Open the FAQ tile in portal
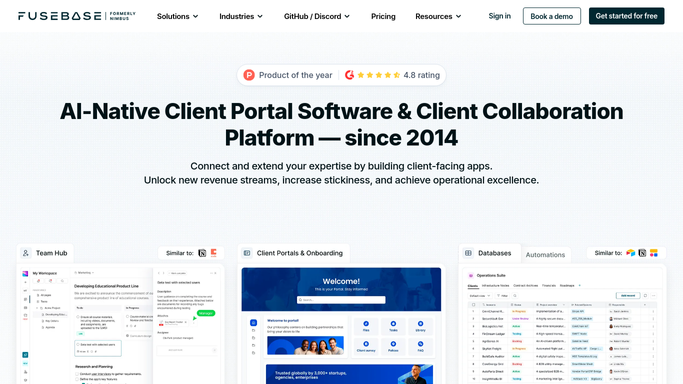Image resolution: width=683 pixels, height=384 pixels. pos(420,347)
